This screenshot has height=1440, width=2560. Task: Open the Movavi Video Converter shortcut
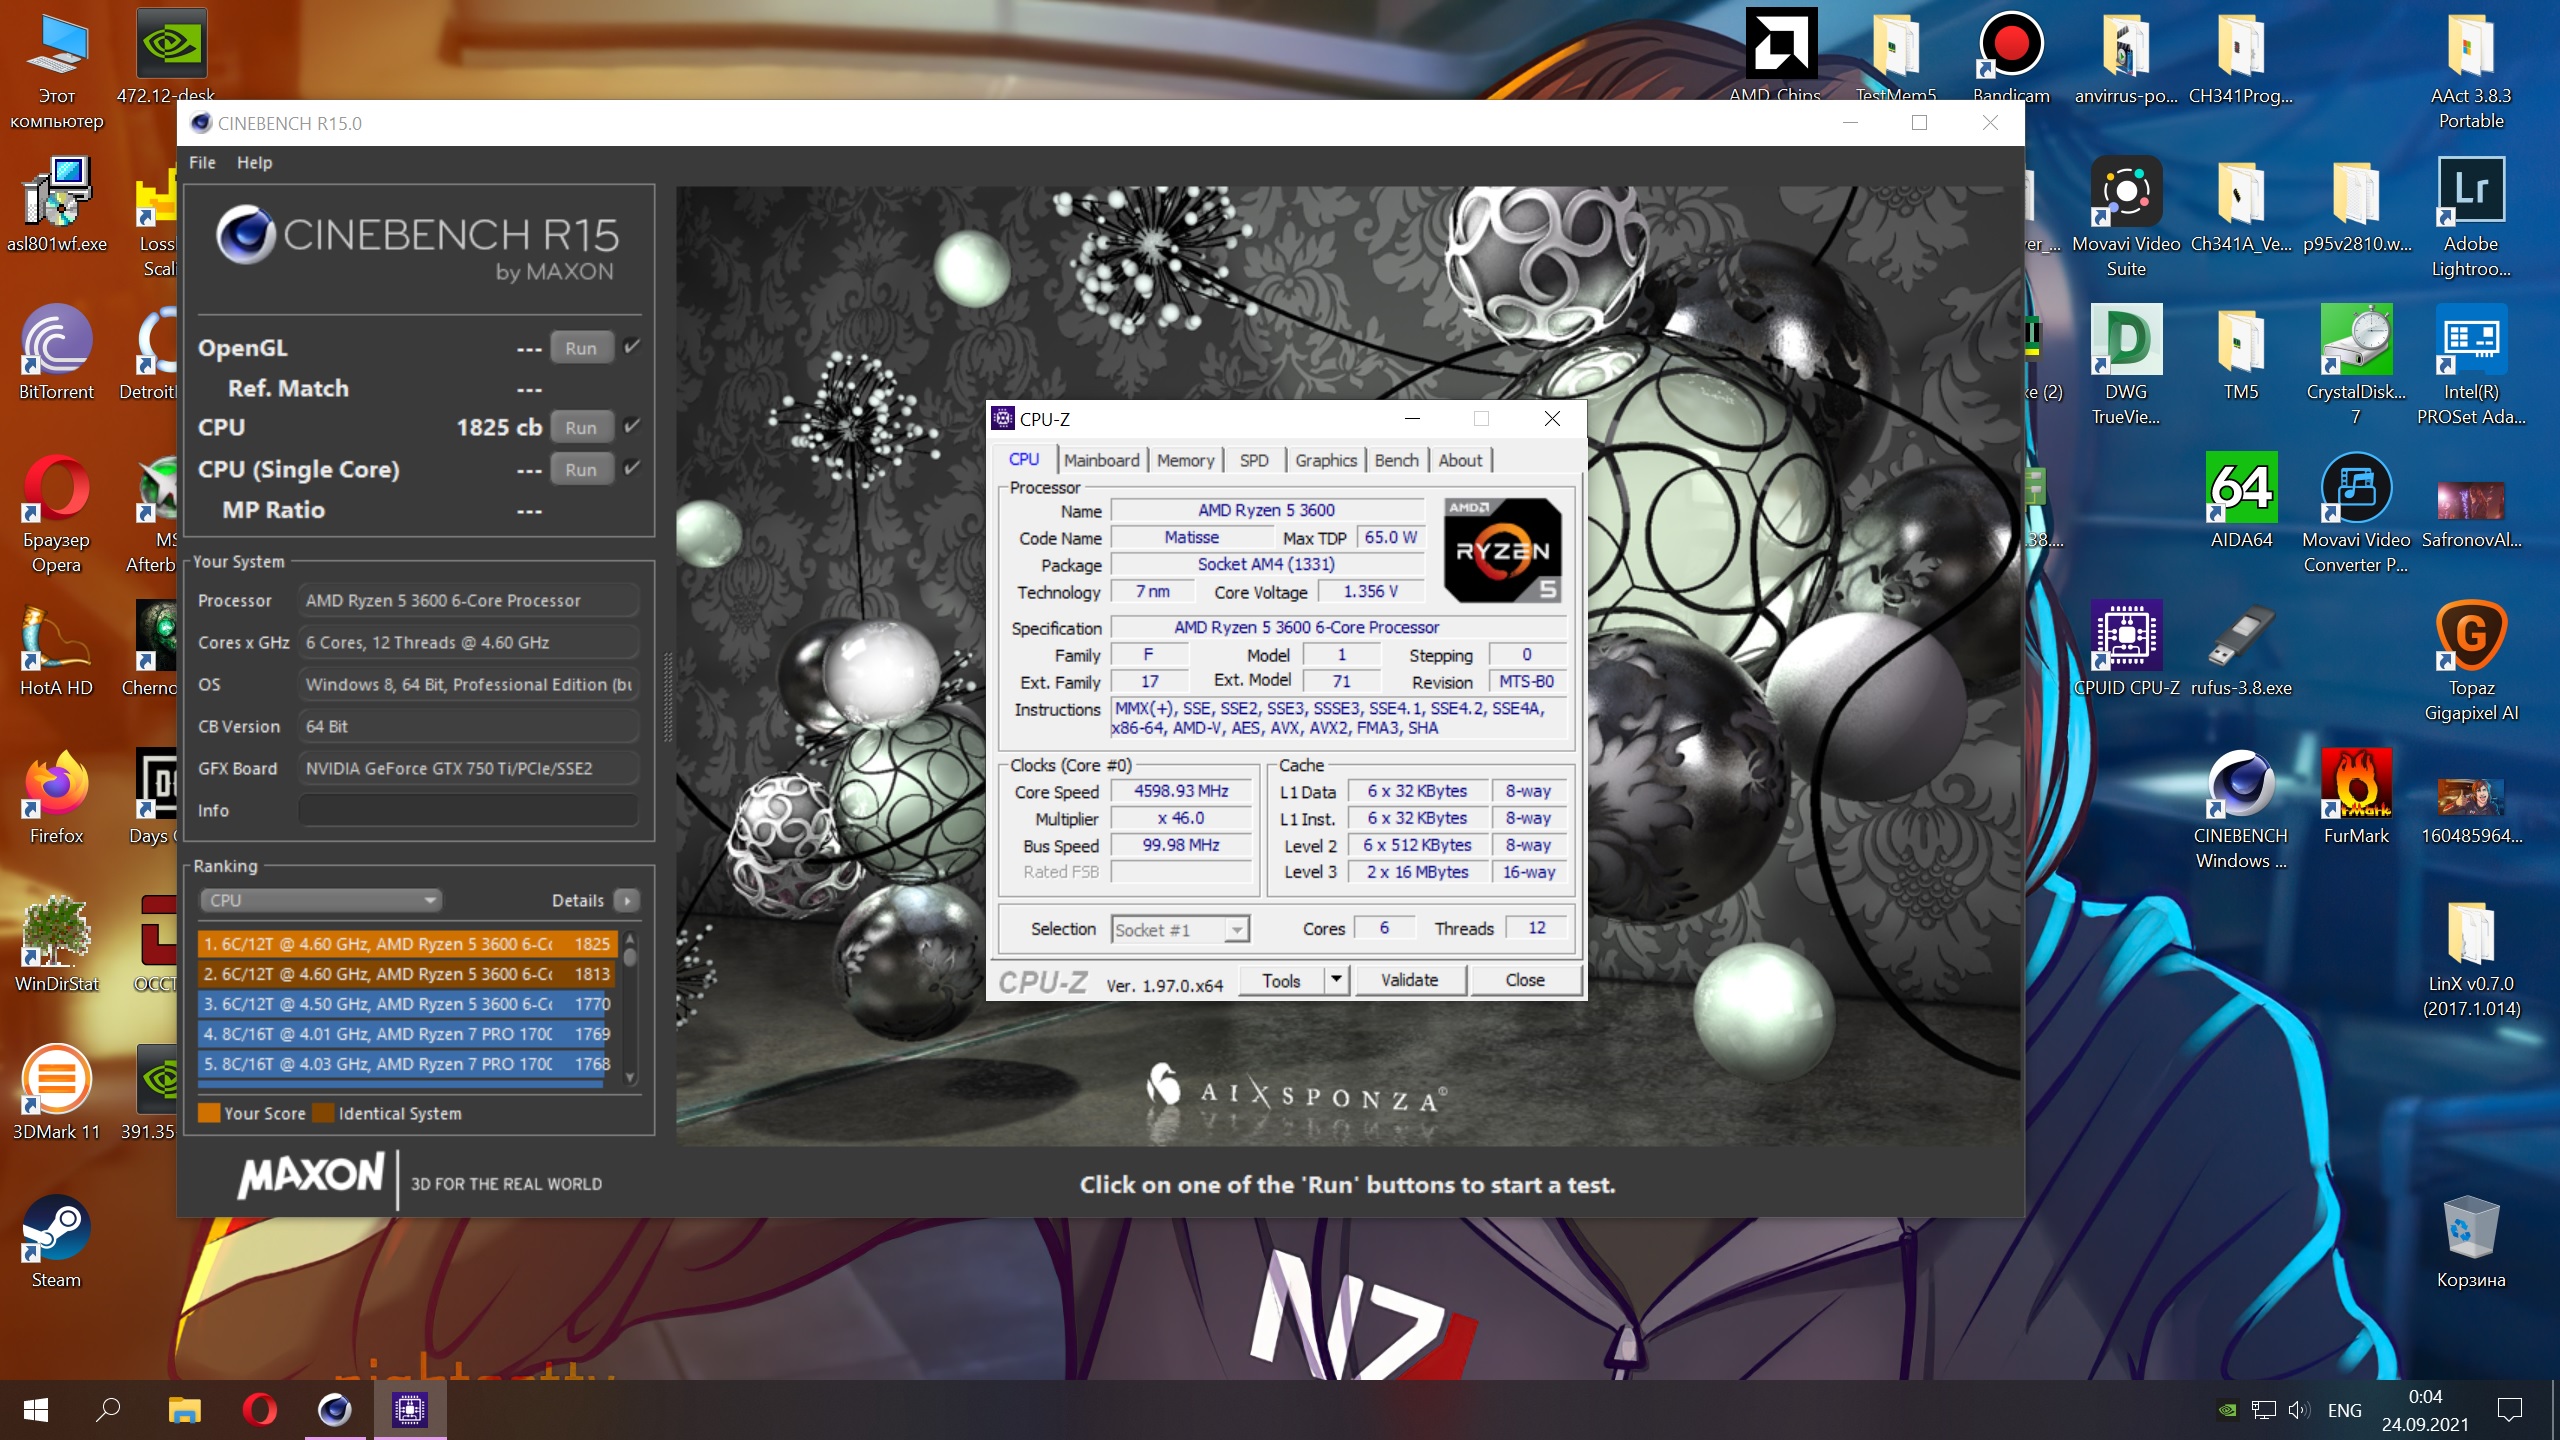[2356, 512]
